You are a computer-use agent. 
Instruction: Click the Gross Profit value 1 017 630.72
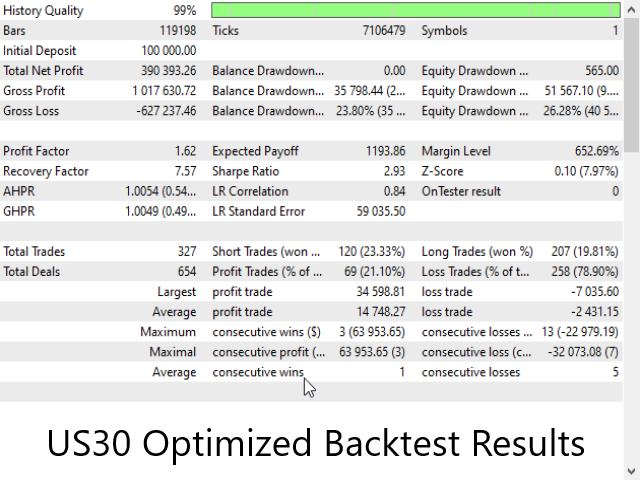pyautogui.click(x=164, y=91)
